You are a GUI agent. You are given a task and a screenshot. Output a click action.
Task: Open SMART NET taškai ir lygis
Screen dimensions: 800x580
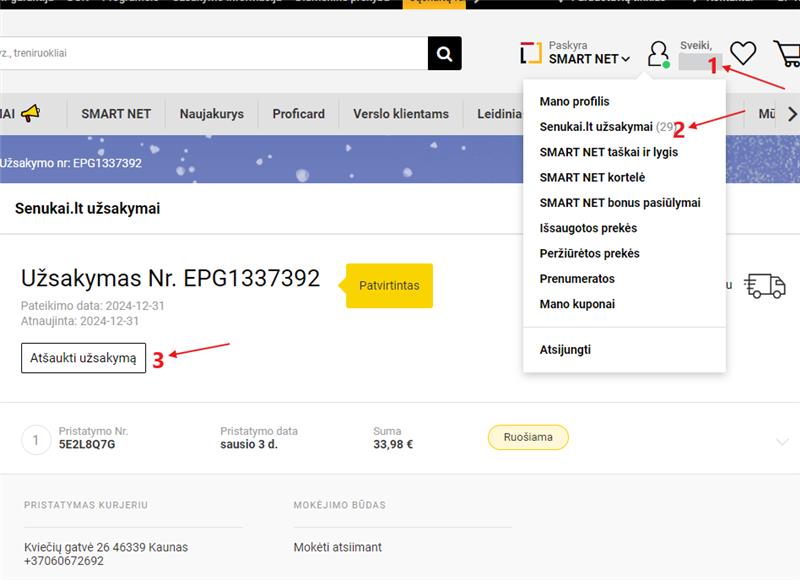[609, 152]
